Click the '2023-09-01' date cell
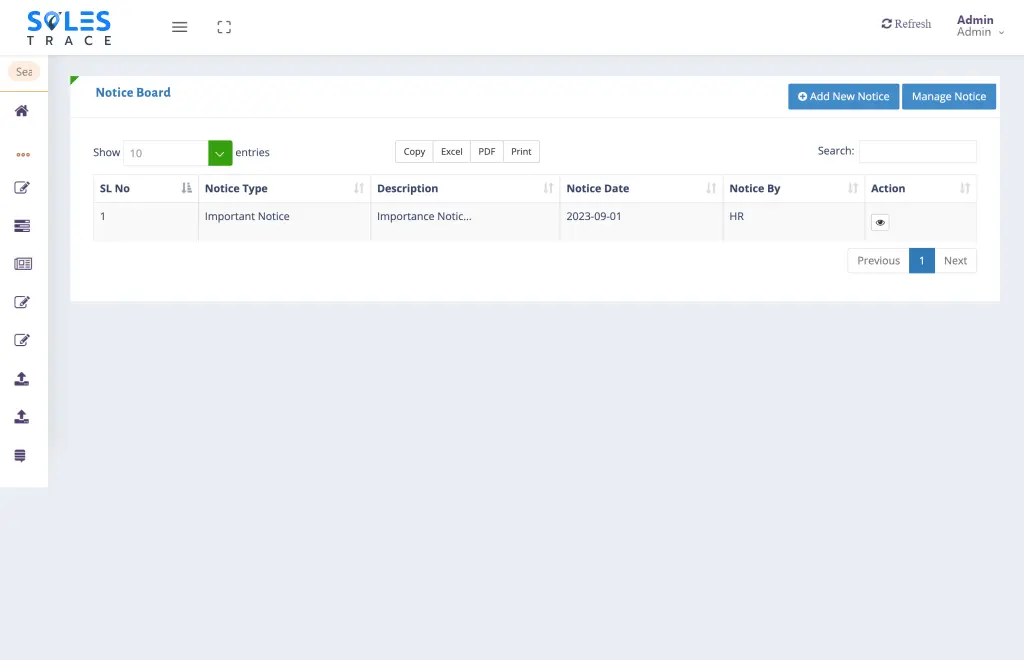The image size is (1024, 660). [641, 221]
